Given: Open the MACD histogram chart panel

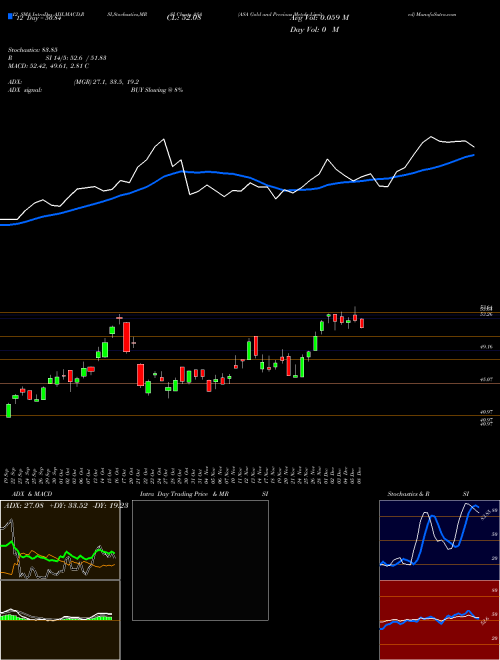Looking at the screenshot, I should point(60,620).
